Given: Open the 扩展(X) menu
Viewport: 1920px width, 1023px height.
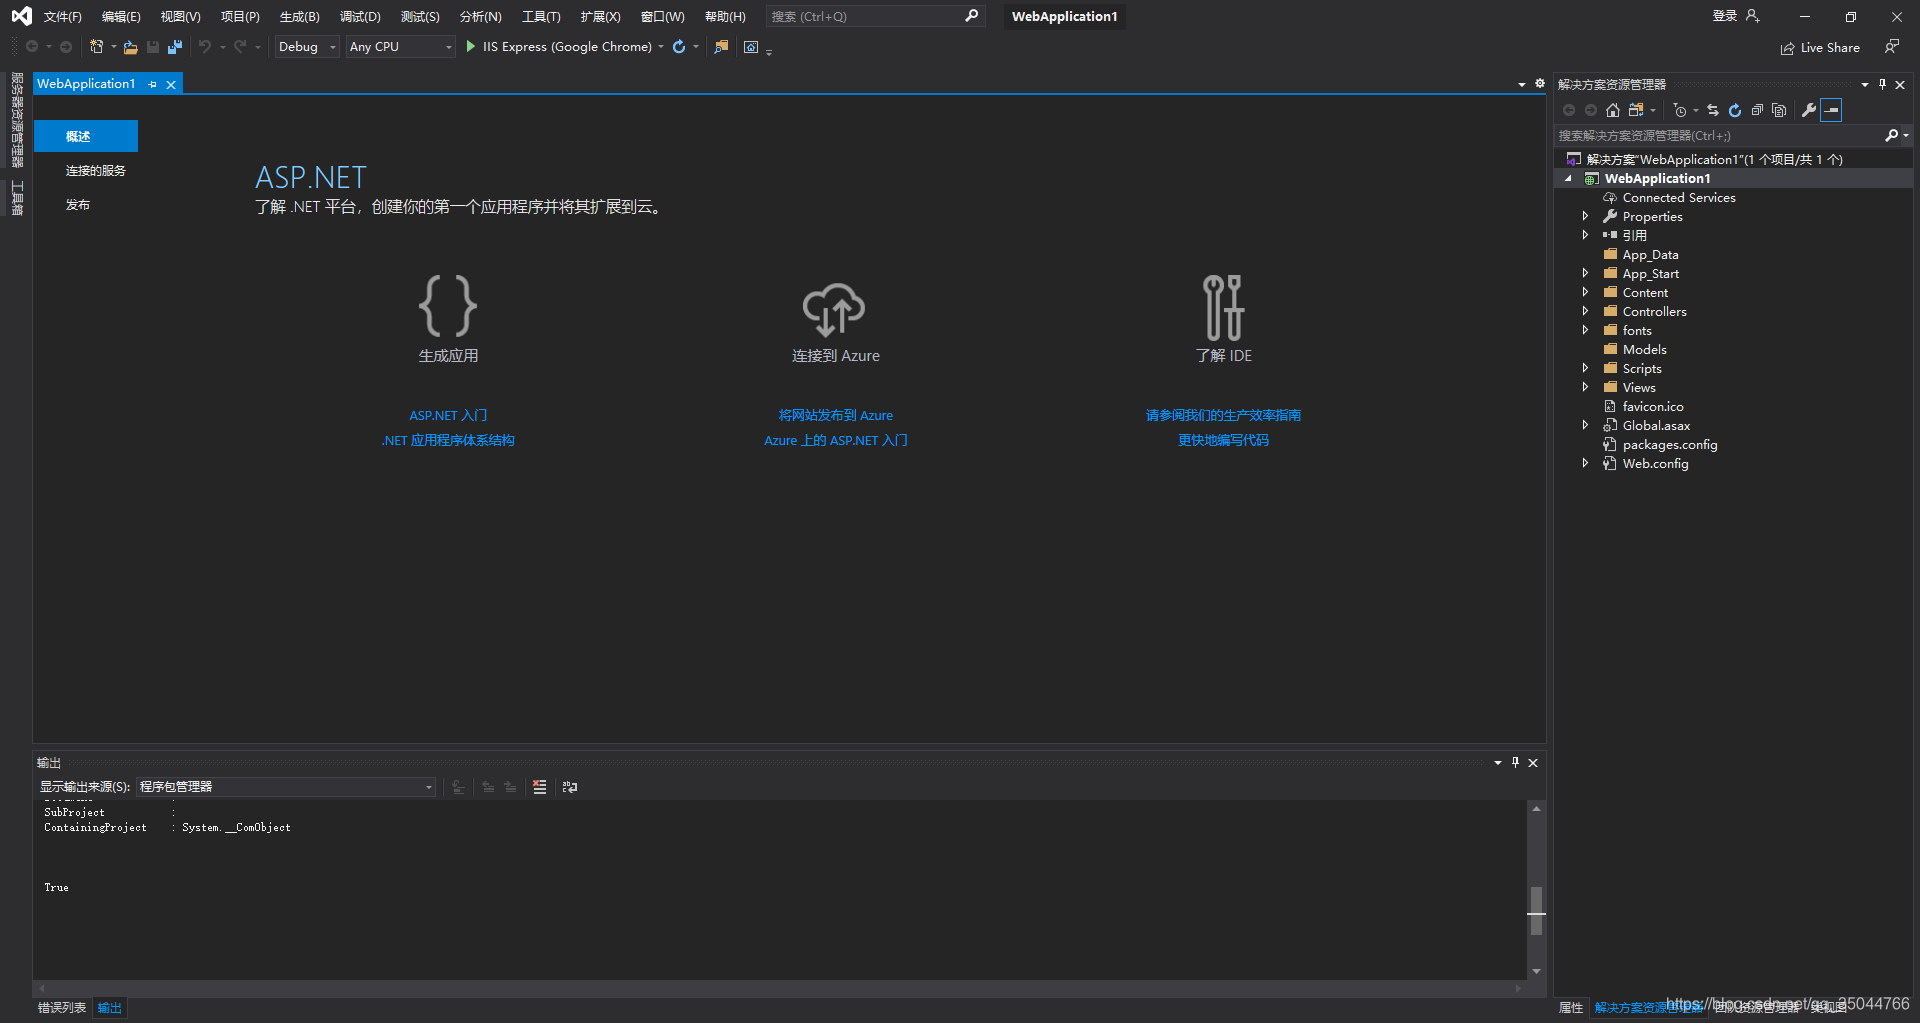Looking at the screenshot, I should coord(601,17).
